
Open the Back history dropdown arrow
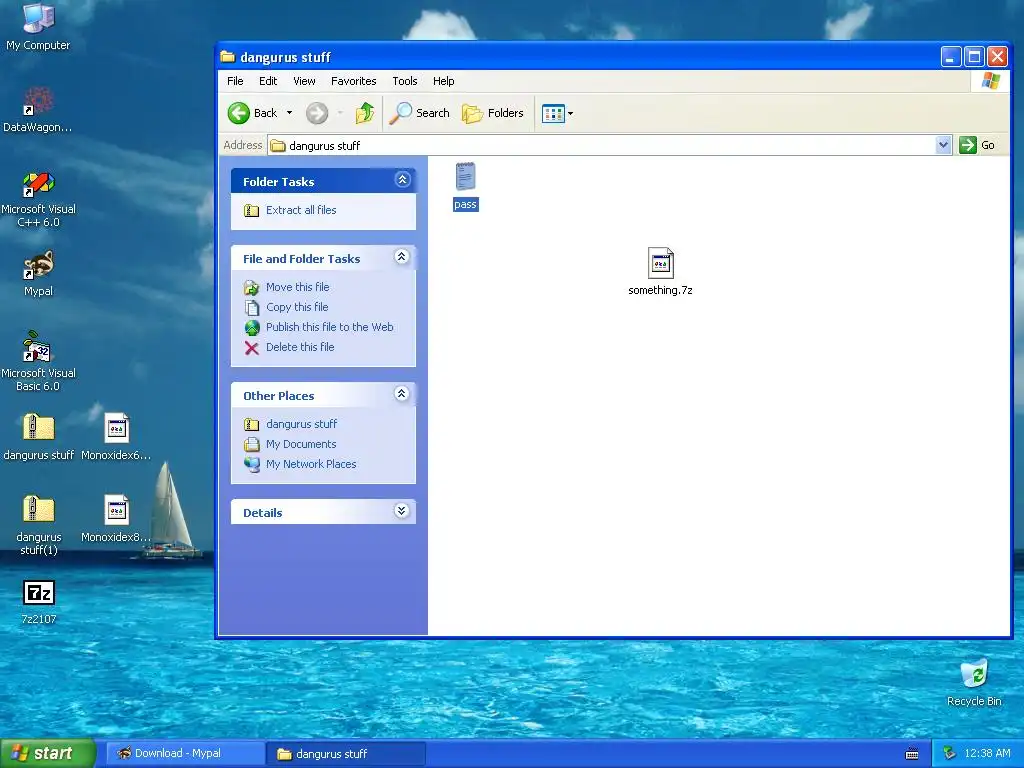(x=289, y=113)
